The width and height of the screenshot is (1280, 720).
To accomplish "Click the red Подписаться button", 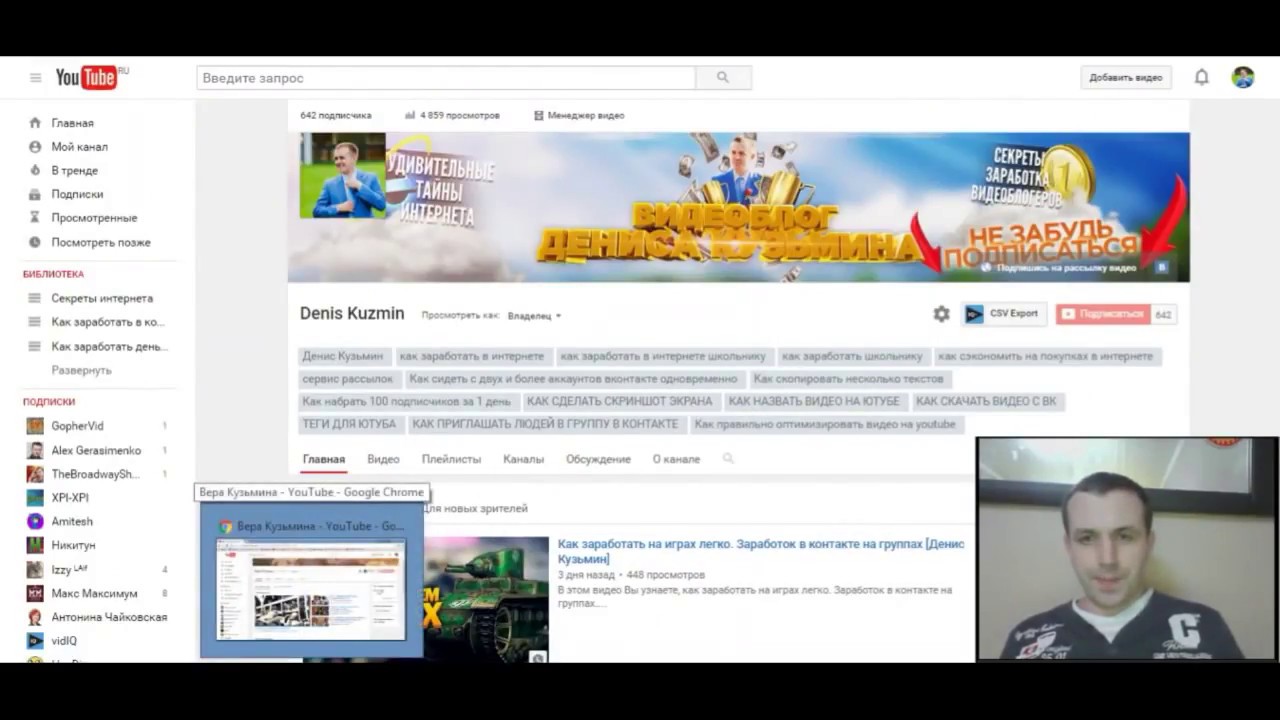I will 1103,314.
